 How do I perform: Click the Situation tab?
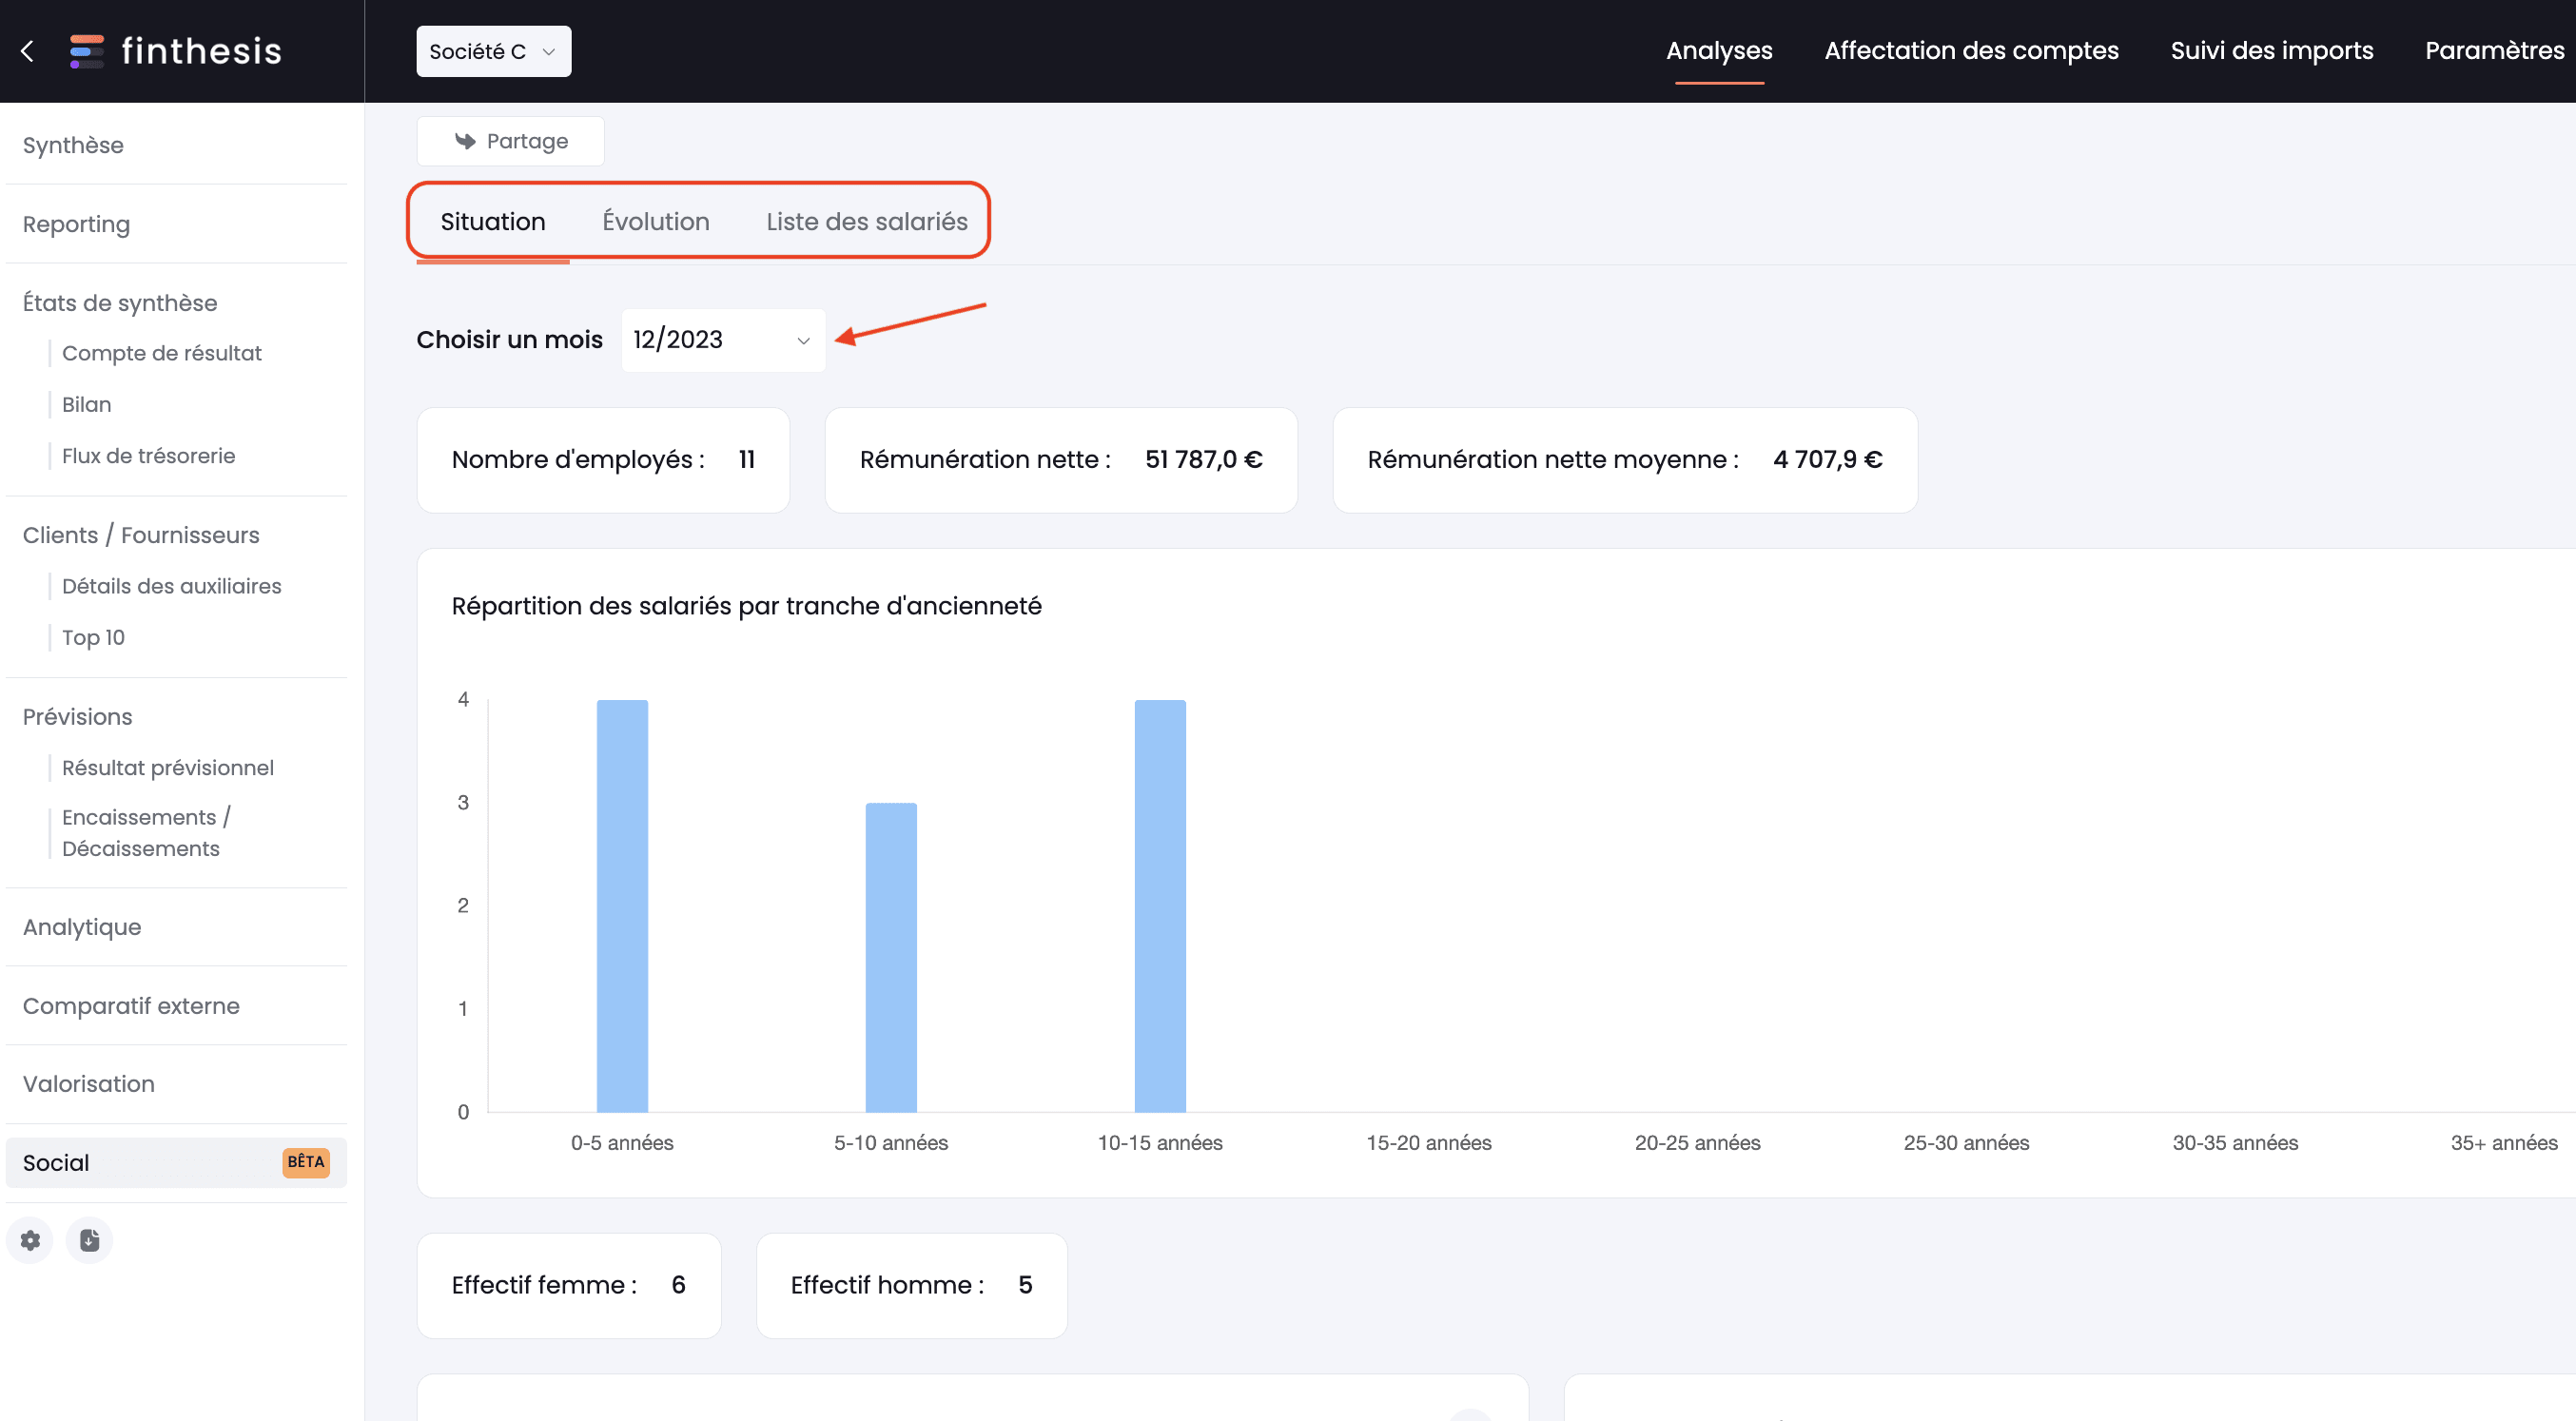[492, 221]
